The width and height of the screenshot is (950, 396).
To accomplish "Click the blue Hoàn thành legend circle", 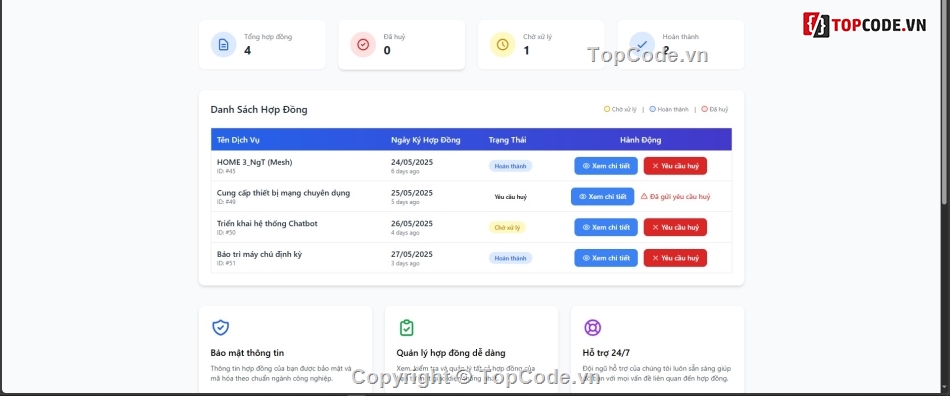I will click(653, 110).
